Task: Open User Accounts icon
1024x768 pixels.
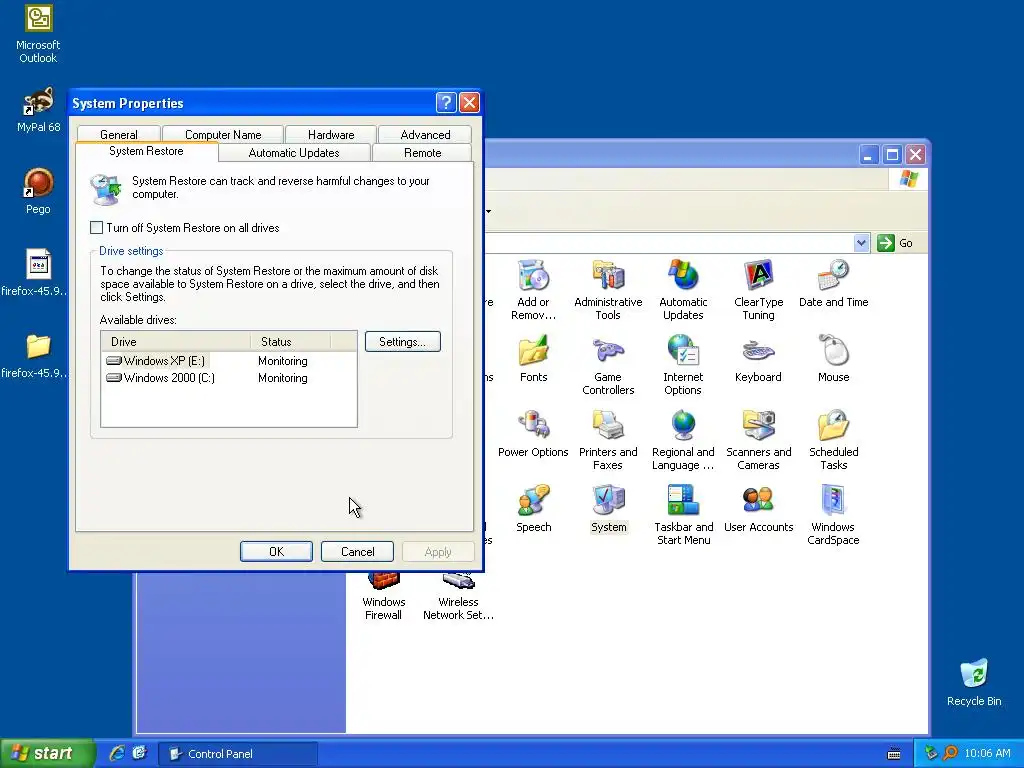Action: click(x=758, y=509)
